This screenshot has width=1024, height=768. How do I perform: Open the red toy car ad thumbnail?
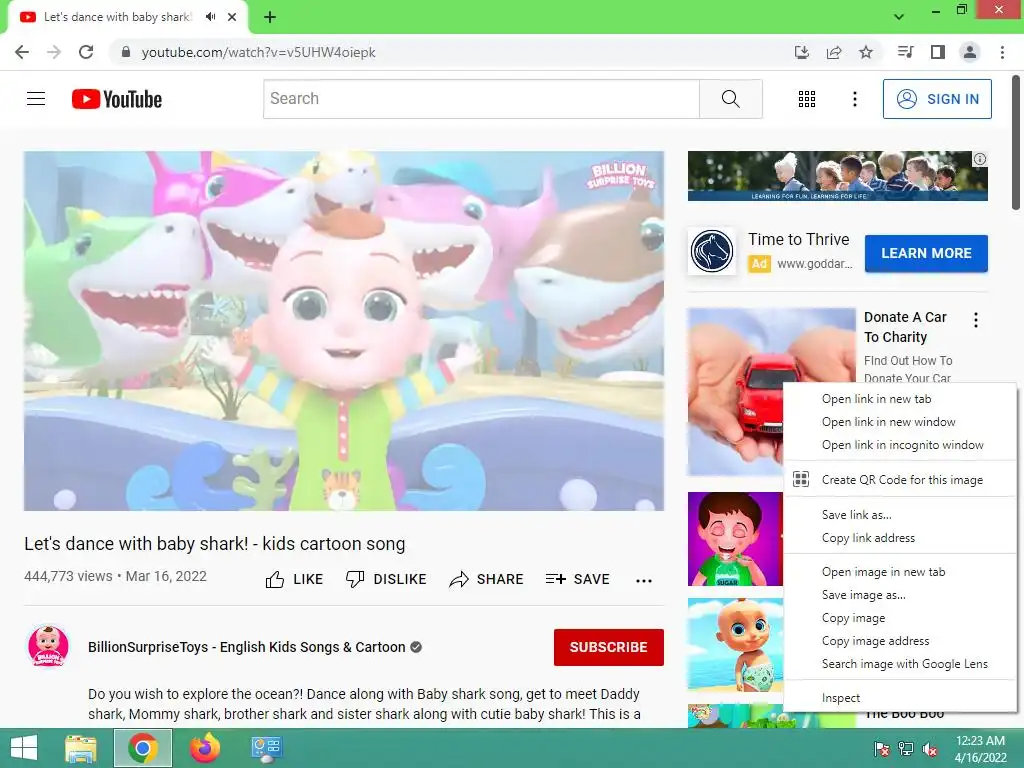(x=736, y=392)
